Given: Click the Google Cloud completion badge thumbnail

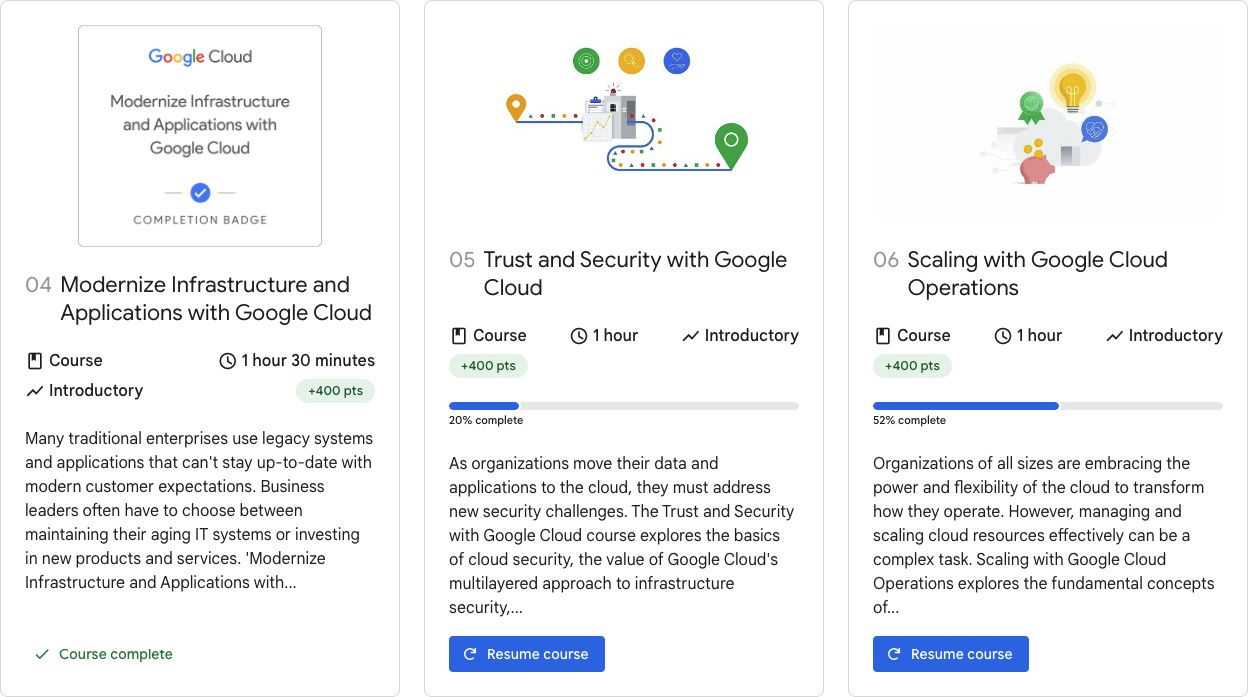Looking at the screenshot, I should pos(200,136).
